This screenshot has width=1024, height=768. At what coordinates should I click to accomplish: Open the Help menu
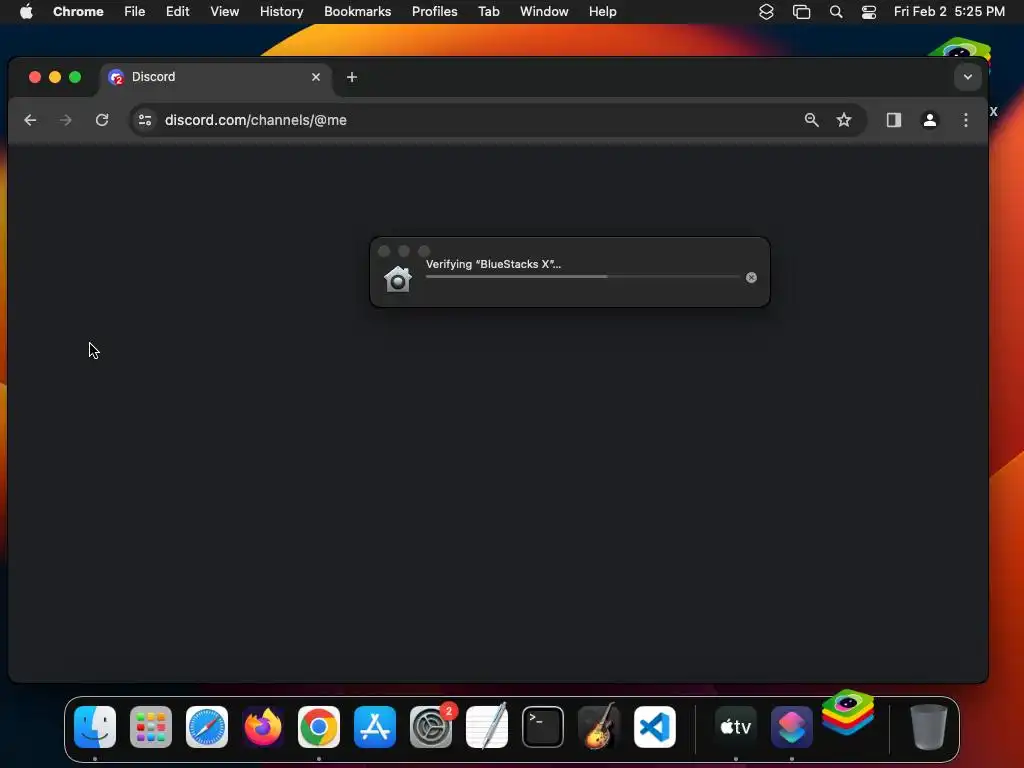click(602, 12)
